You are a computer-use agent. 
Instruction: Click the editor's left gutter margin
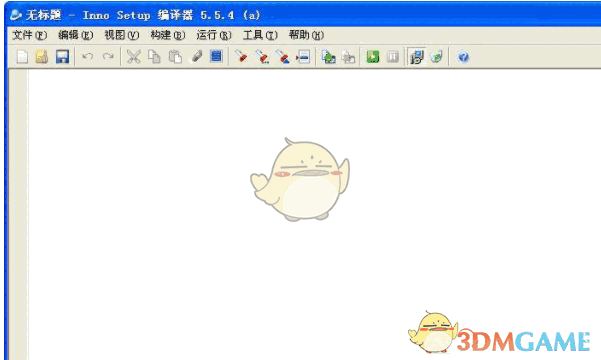pyautogui.click(x=18, y=215)
